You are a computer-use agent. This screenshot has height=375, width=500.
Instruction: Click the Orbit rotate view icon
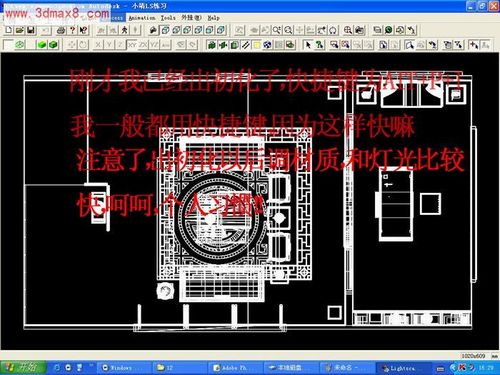pyautogui.click(x=333, y=30)
